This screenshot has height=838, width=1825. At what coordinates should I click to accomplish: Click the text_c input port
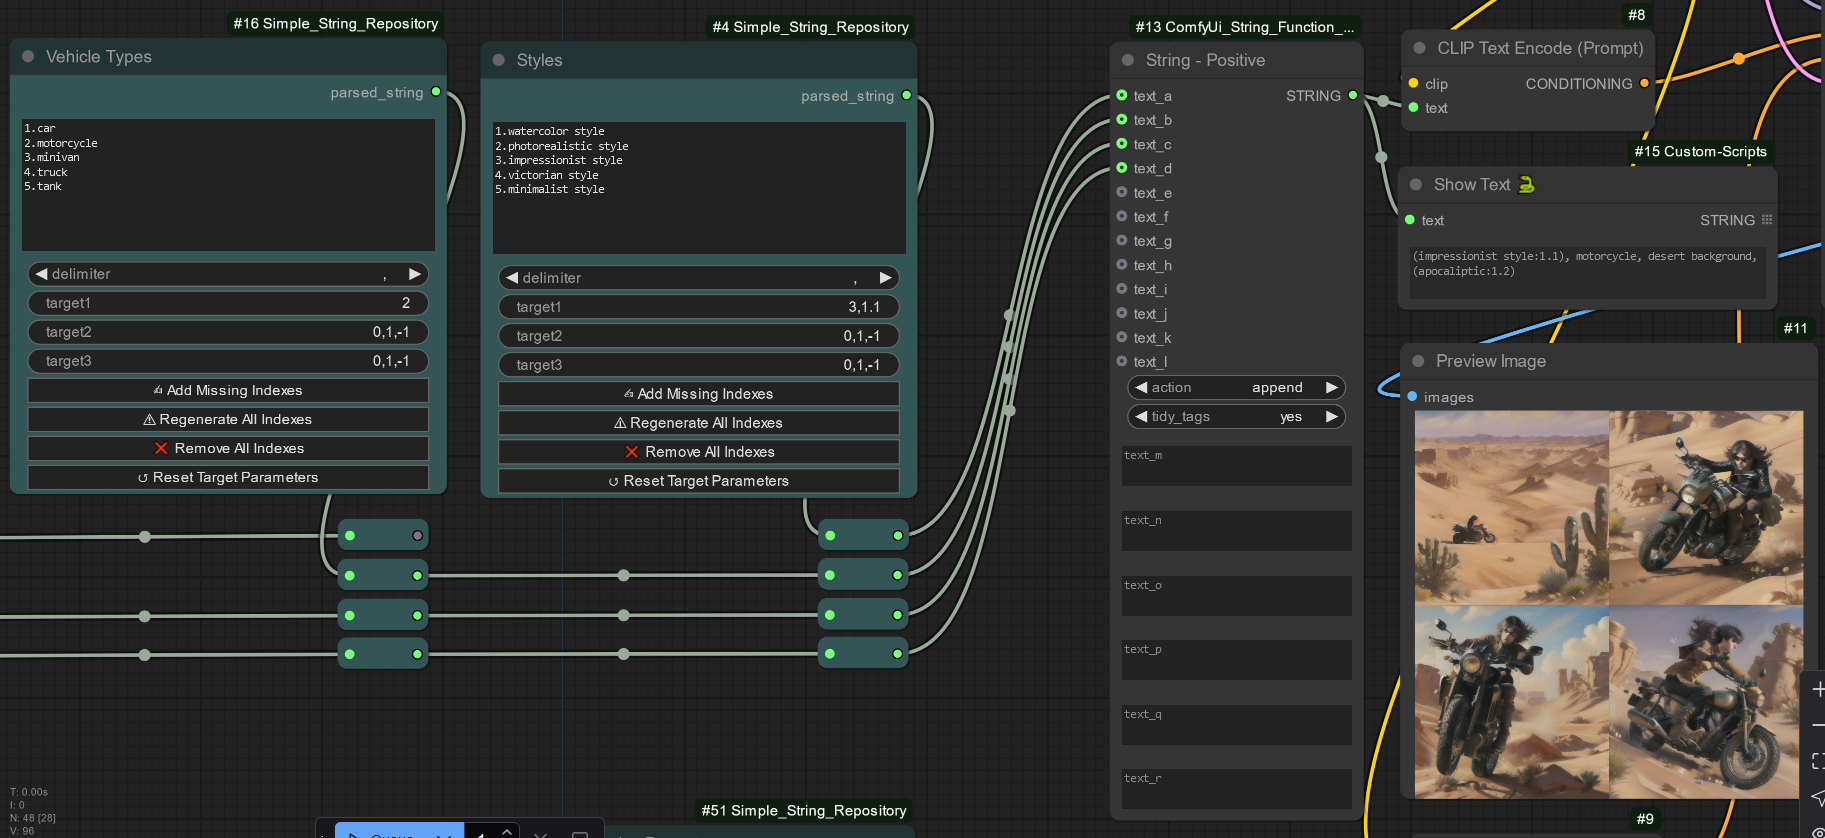pyautogui.click(x=1122, y=144)
